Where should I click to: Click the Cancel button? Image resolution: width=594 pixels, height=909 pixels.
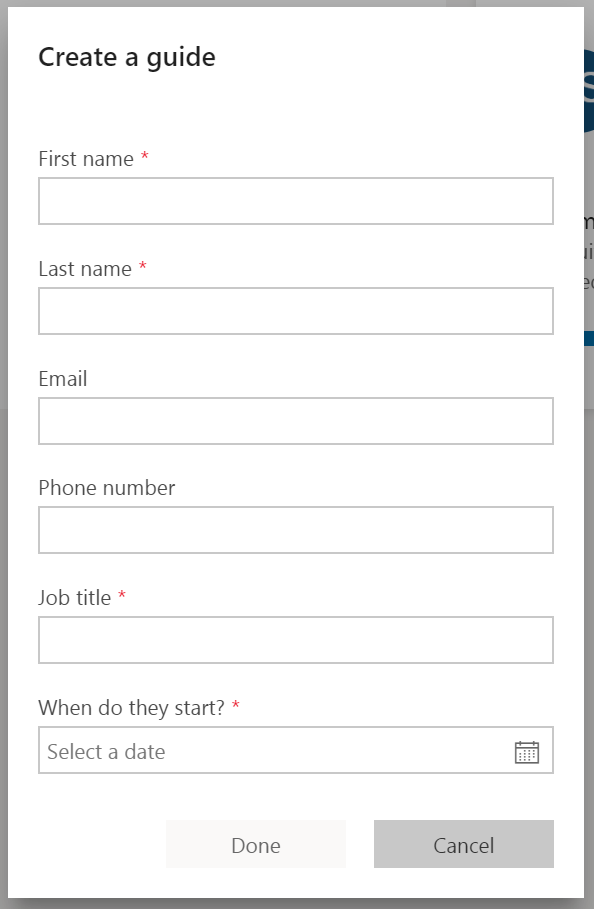tap(463, 845)
